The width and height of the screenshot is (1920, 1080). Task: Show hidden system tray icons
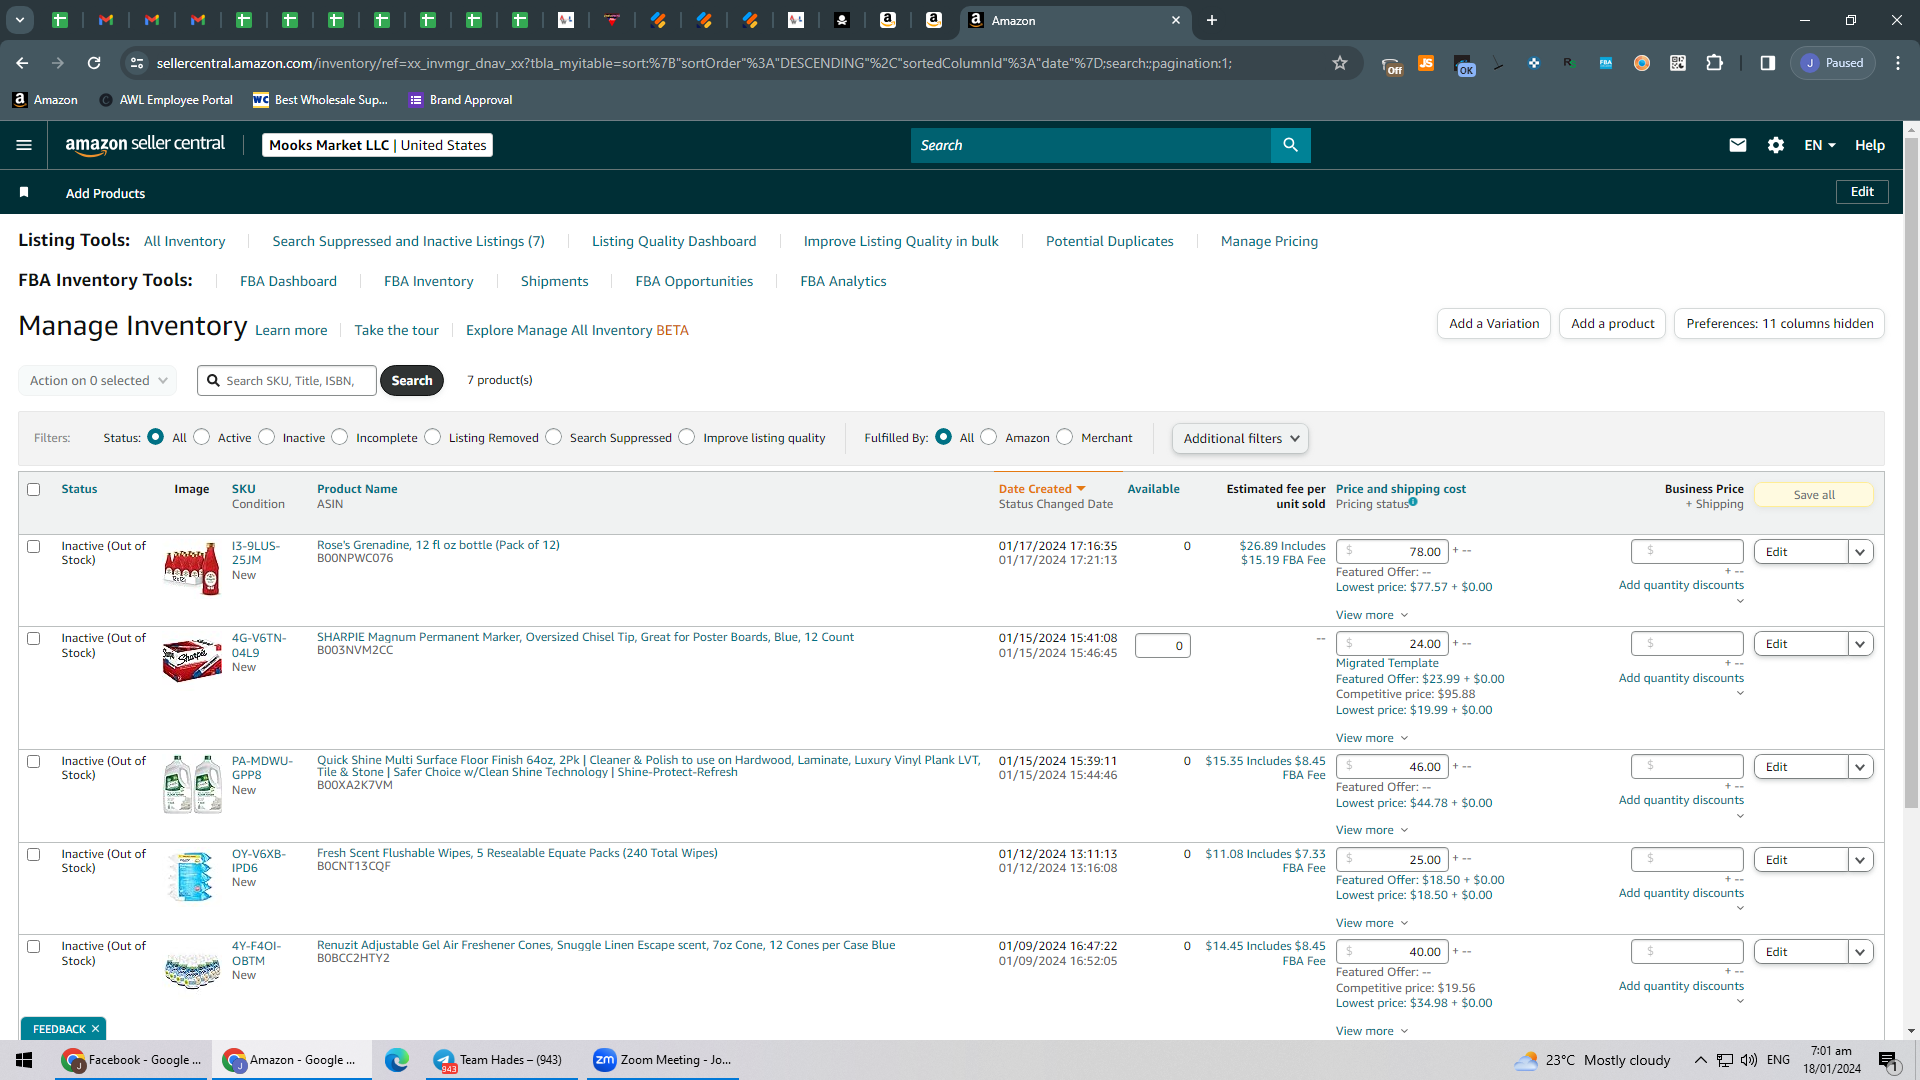pos(1700,1060)
